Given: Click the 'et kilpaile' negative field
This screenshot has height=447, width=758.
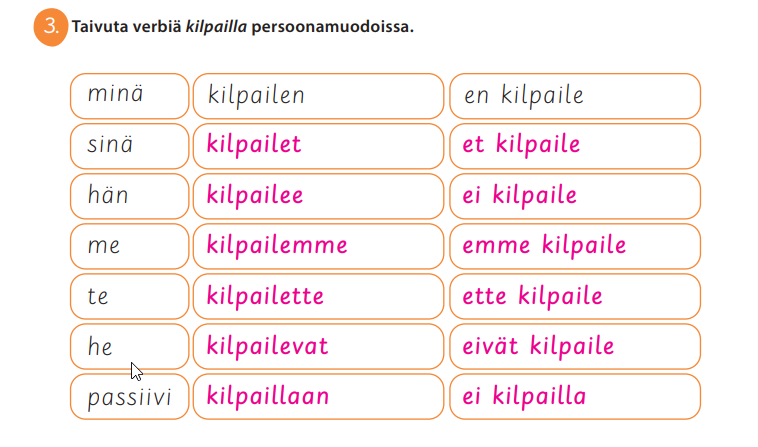Looking at the screenshot, I should tap(574, 146).
